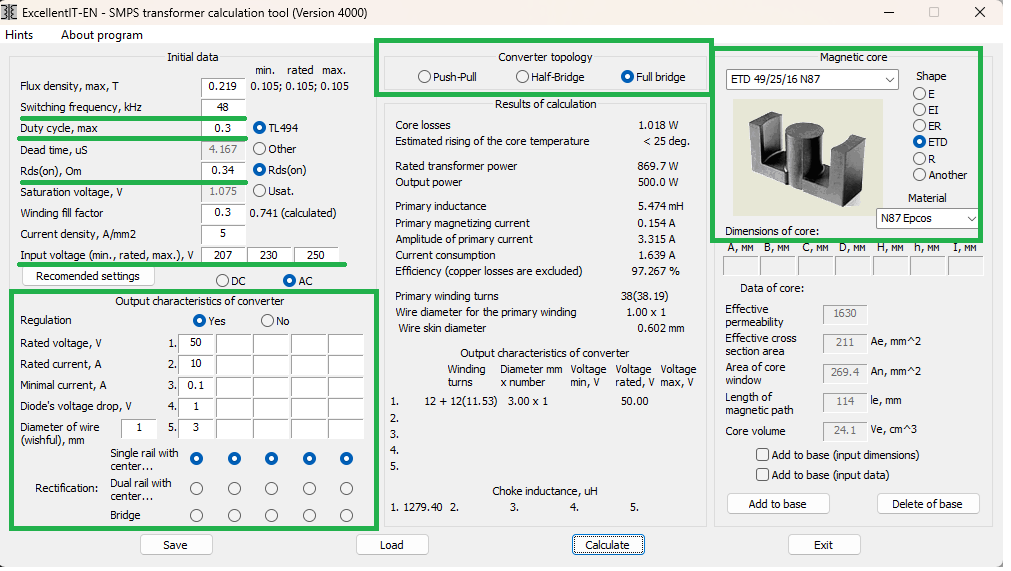The width and height of the screenshot is (1011, 571).
Task: Edit the Current density field
Action: (223, 234)
